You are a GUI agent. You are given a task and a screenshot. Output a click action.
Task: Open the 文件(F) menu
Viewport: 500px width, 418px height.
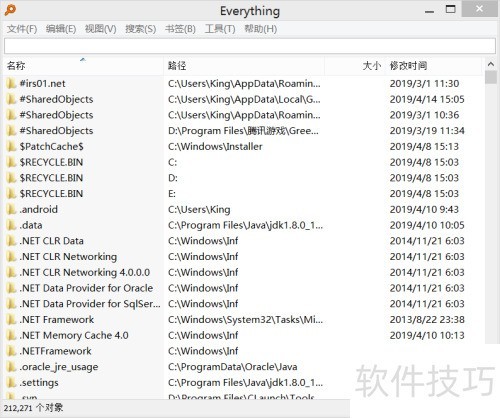coord(22,29)
